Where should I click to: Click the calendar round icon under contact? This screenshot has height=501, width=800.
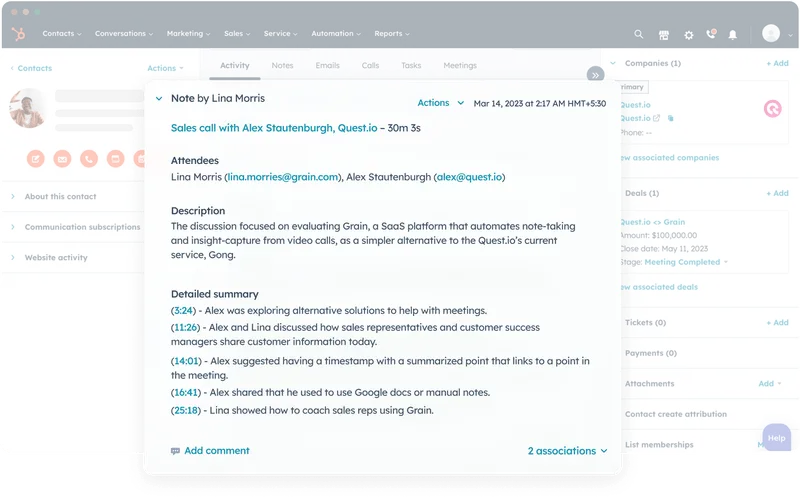115,159
